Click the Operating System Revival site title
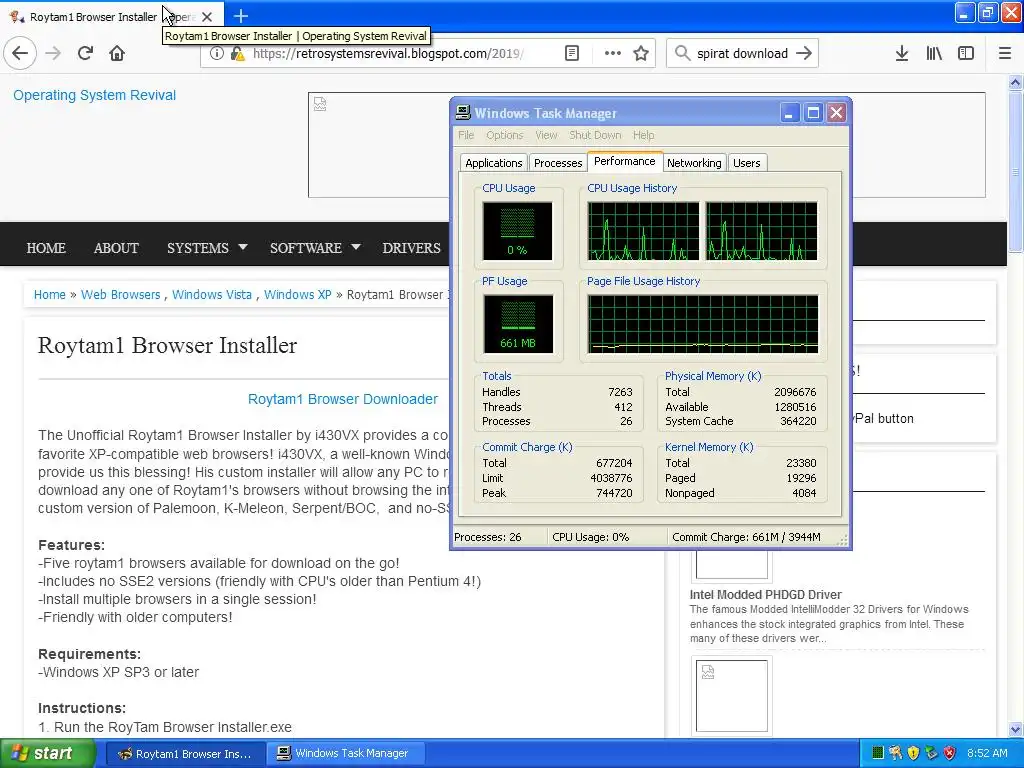This screenshot has height=768, width=1024. pyautogui.click(x=95, y=95)
